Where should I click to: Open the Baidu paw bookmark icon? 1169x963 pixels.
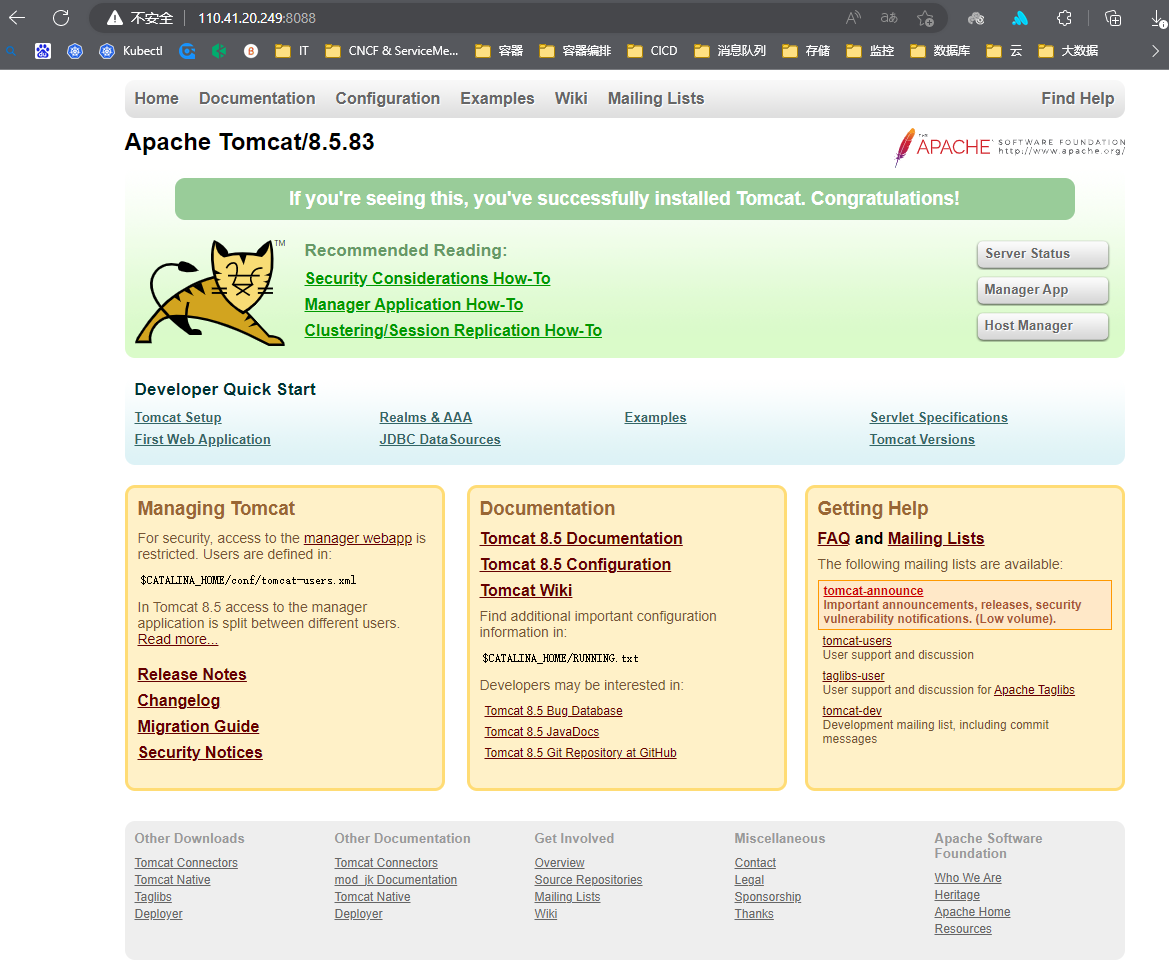(x=43, y=51)
